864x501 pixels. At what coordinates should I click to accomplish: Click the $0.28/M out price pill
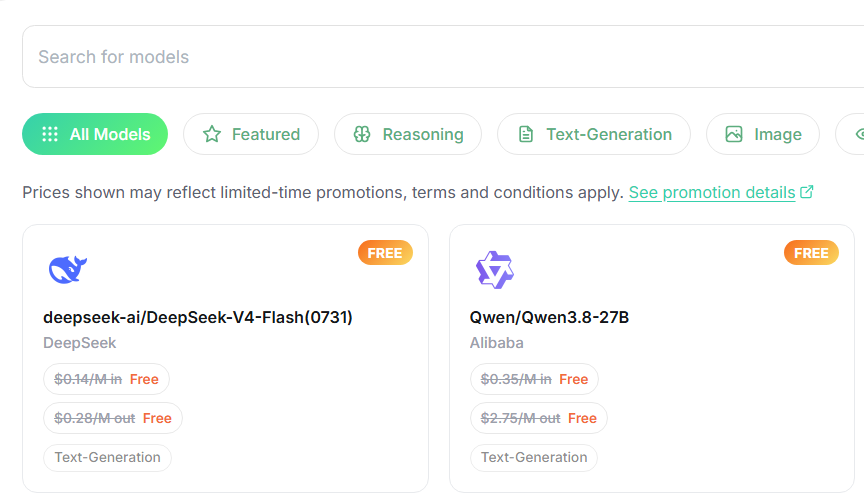113,418
